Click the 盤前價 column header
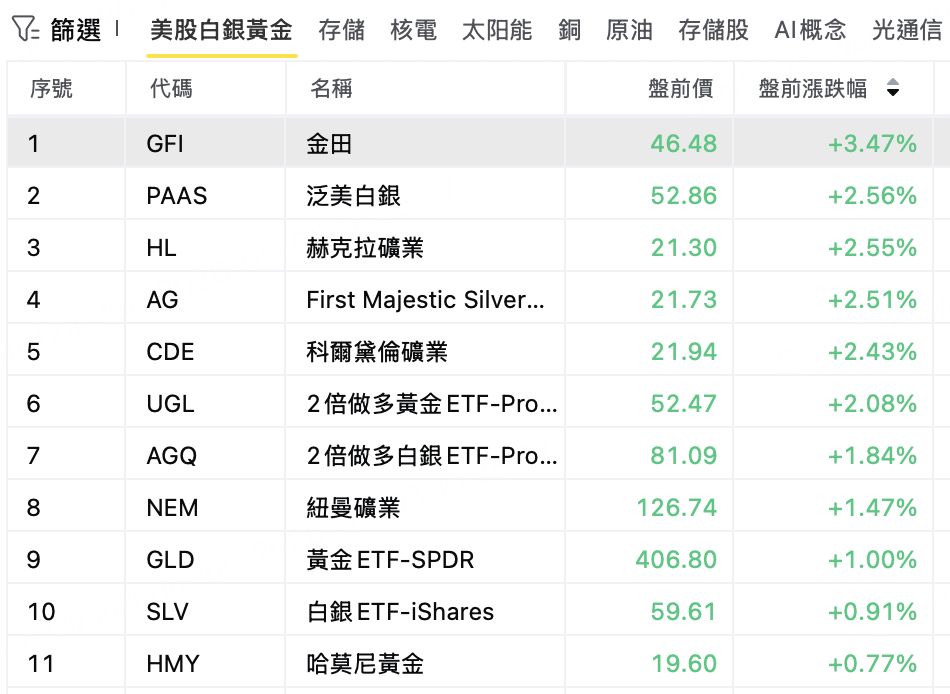 [680, 88]
